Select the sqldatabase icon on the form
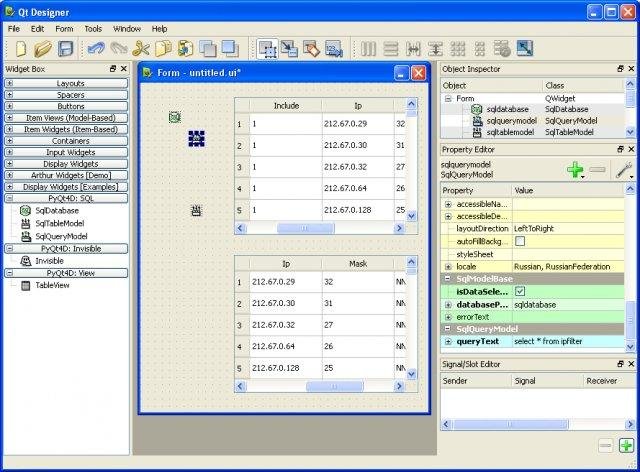Screen dimensions: 640x472 pyautogui.click(x=175, y=117)
